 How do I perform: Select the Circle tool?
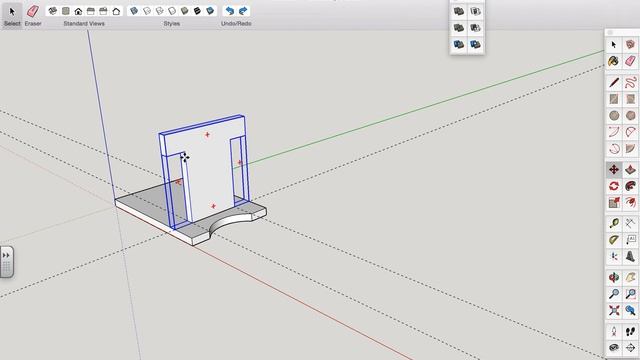click(x=614, y=116)
